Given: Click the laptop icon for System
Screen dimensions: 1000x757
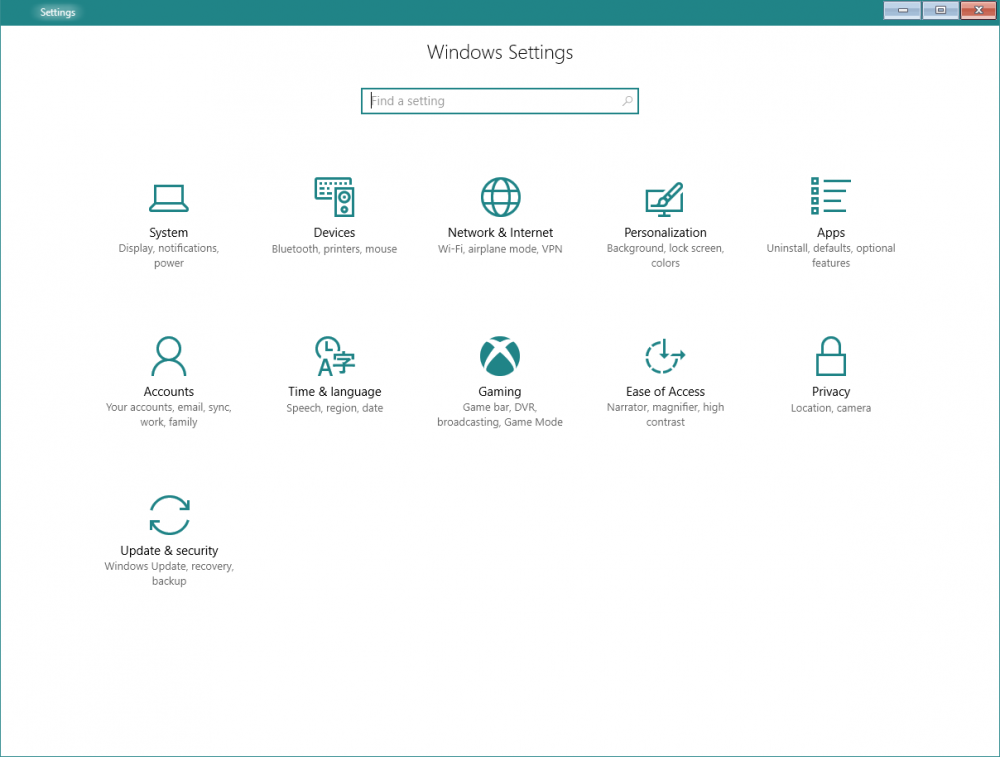Looking at the screenshot, I should coord(169,198).
